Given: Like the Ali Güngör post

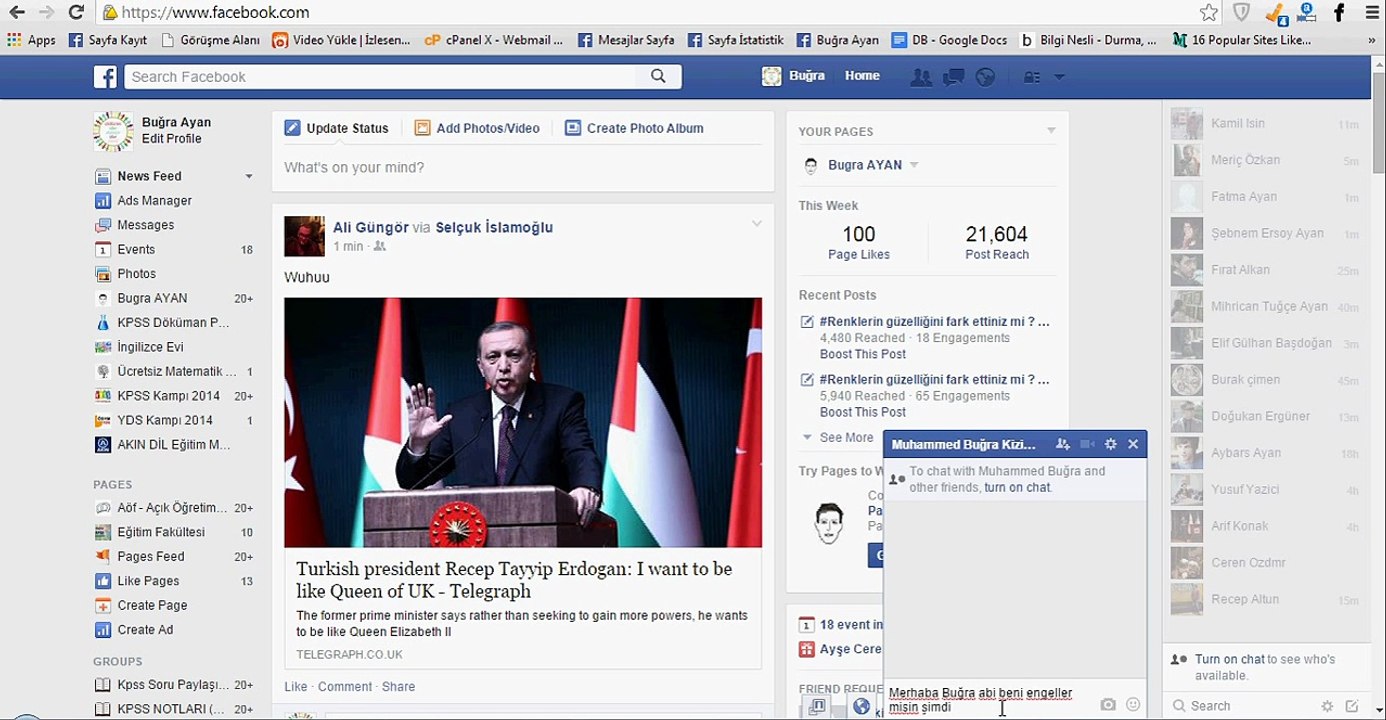Looking at the screenshot, I should tap(295, 686).
